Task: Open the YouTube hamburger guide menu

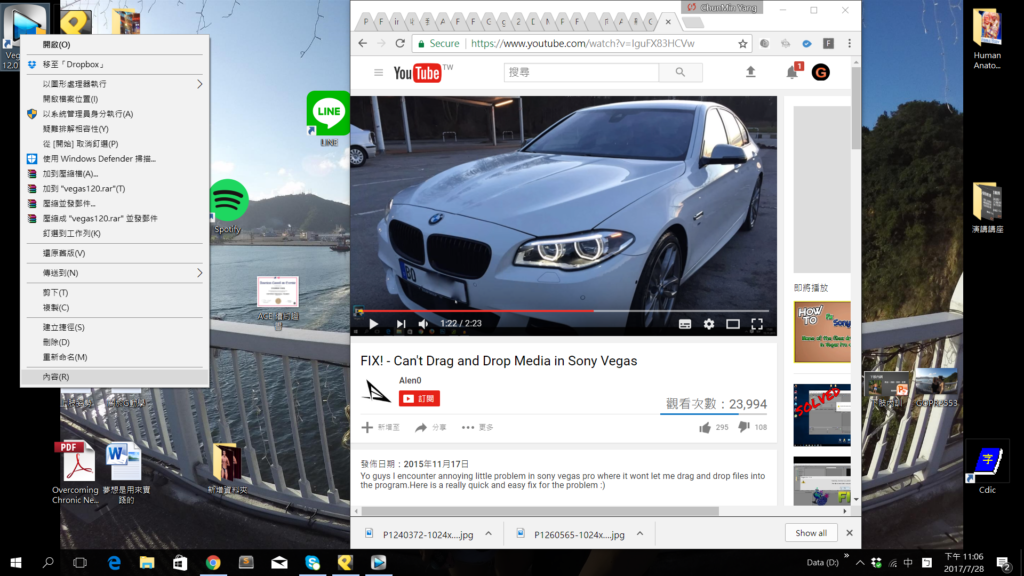Action: click(x=378, y=72)
